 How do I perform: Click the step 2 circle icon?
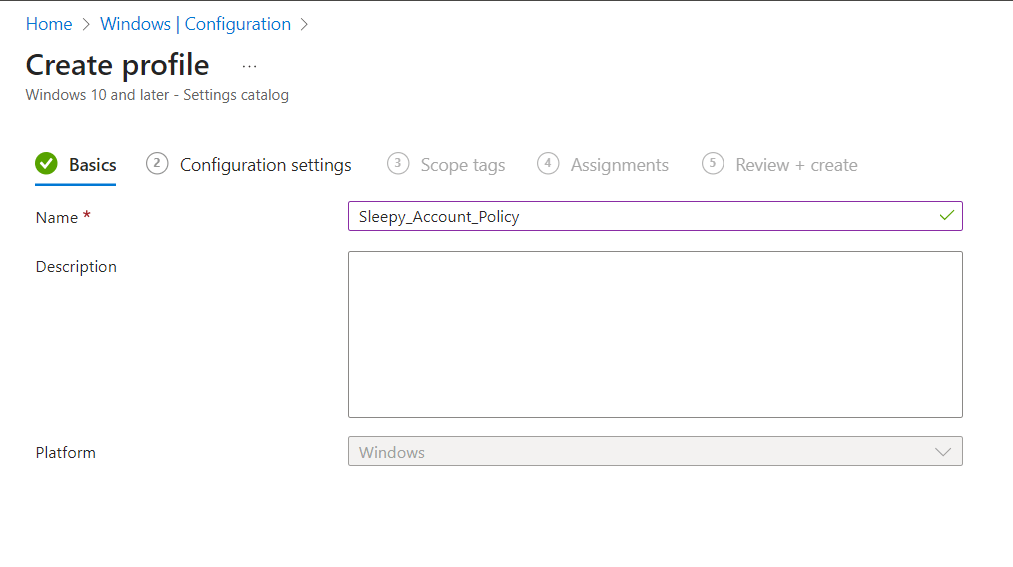click(157, 164)
